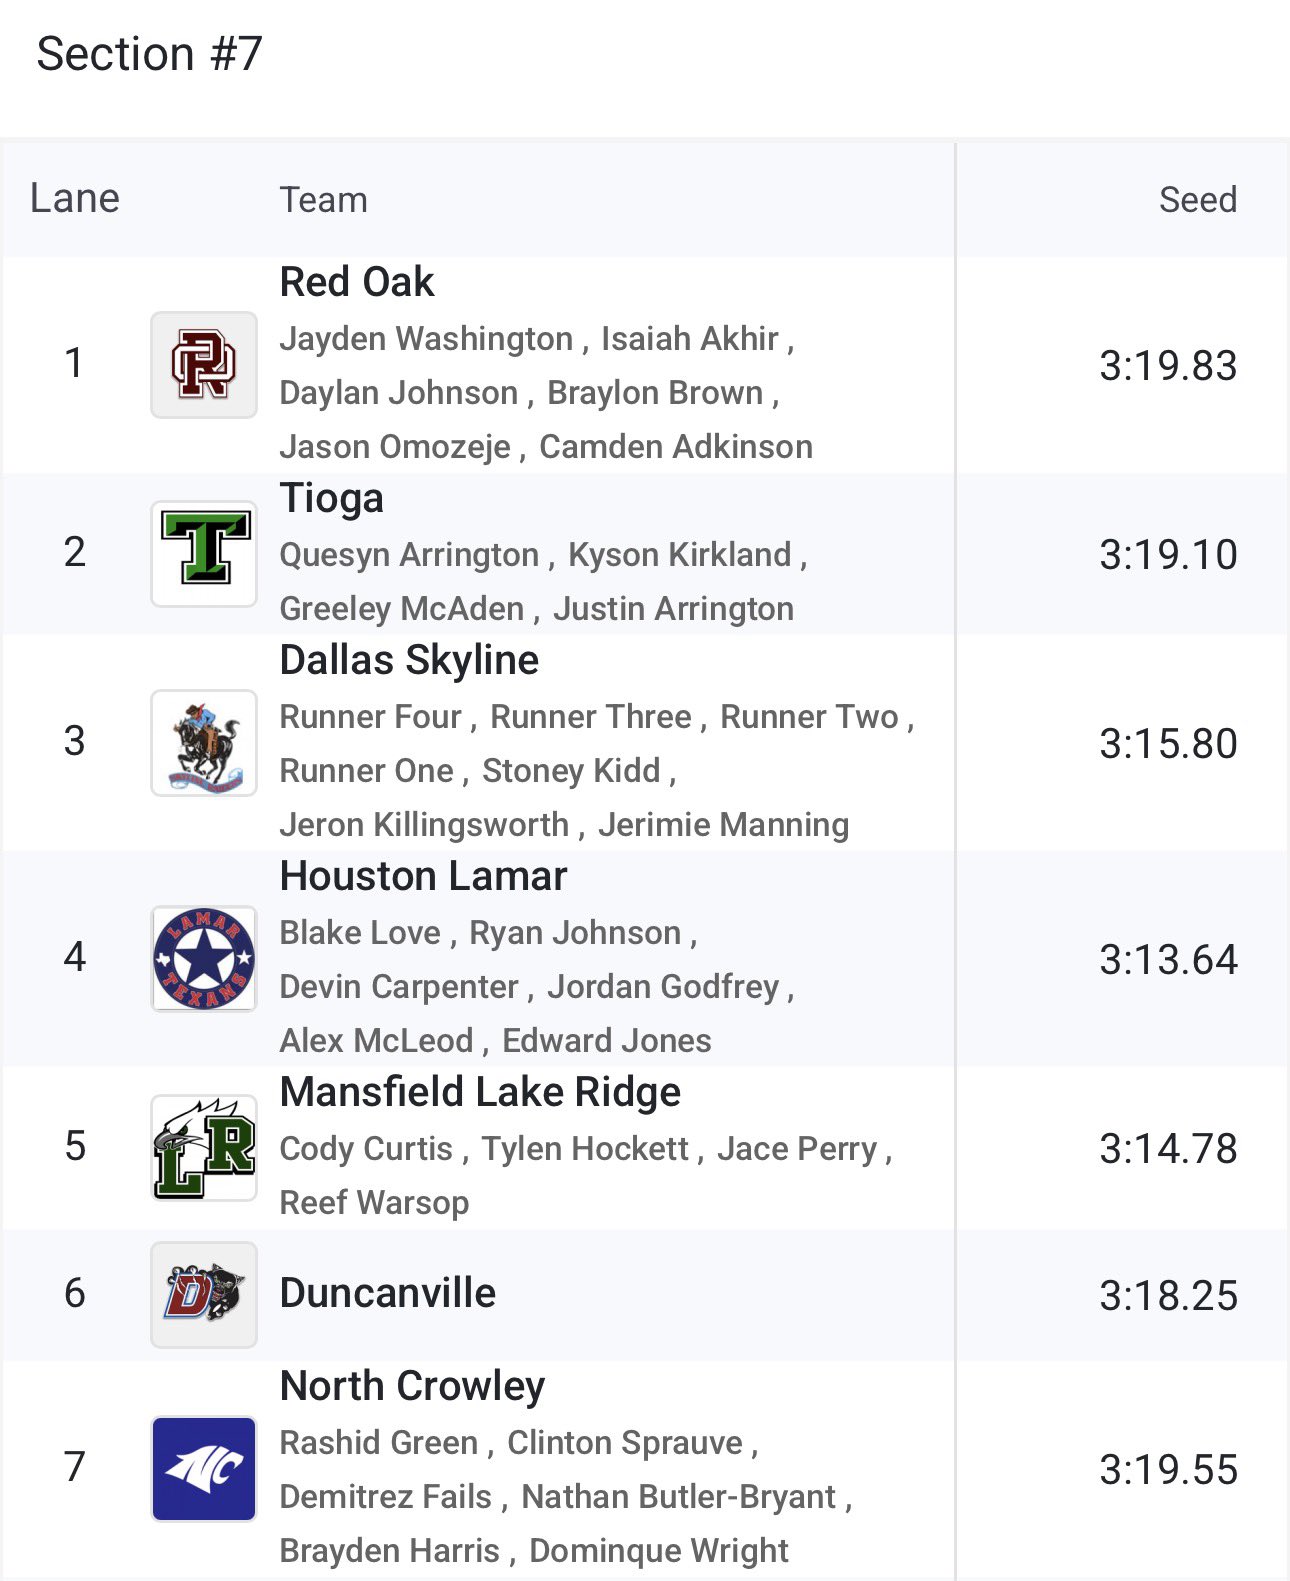Viewport: 1290px width, 1581px height.
Task: Open the Tioga green T logo
Action: (x=204, y=554)
